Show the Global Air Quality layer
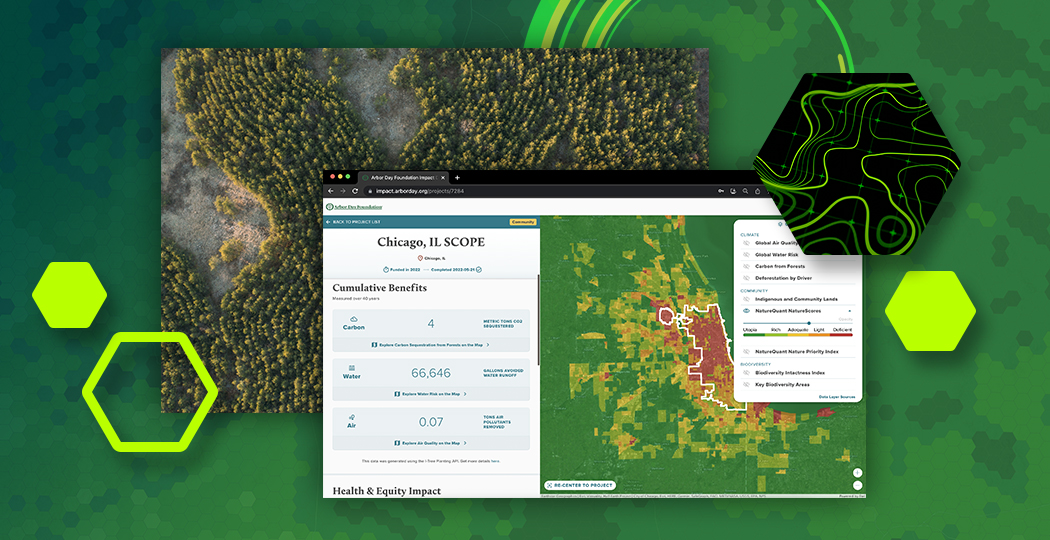Viewport: 1050px width, 540px height. pos(746,243)
